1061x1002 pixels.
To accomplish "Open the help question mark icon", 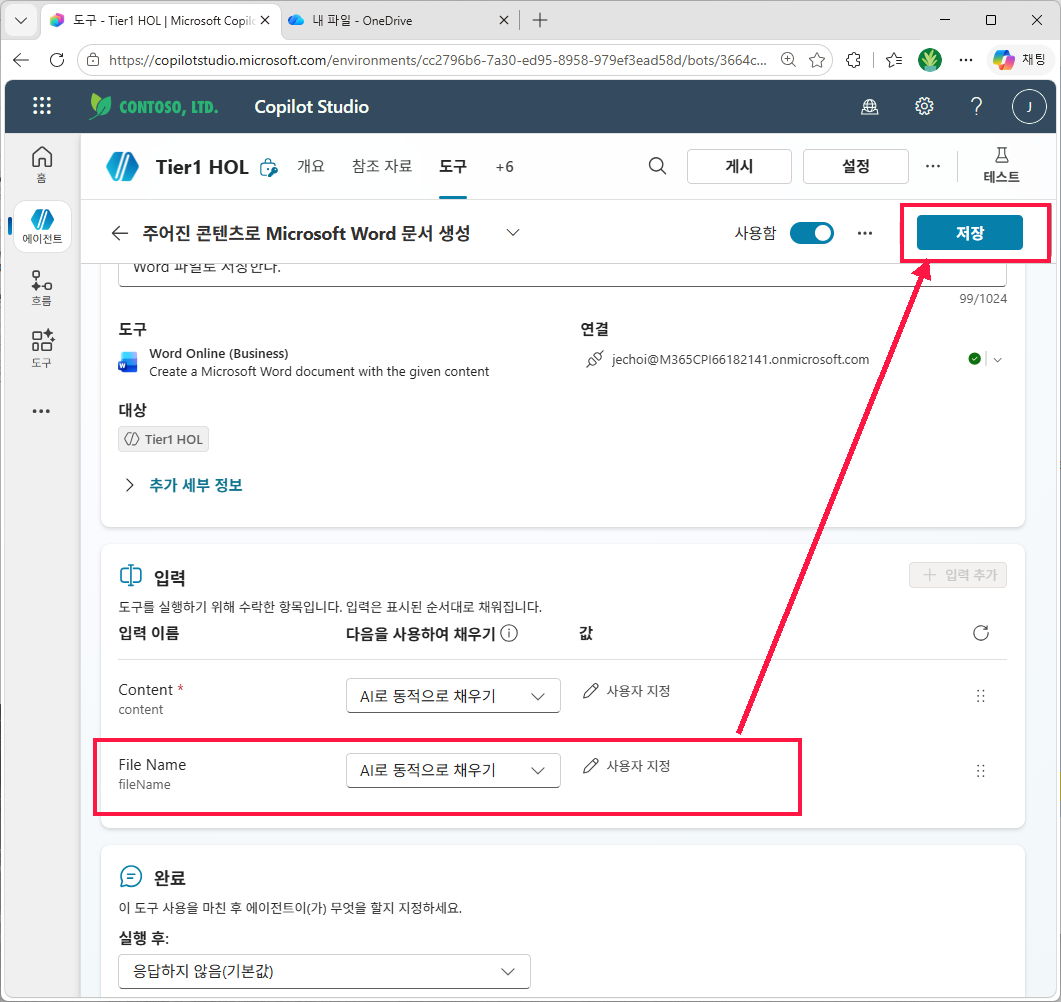I will click(x=976, y=106).
